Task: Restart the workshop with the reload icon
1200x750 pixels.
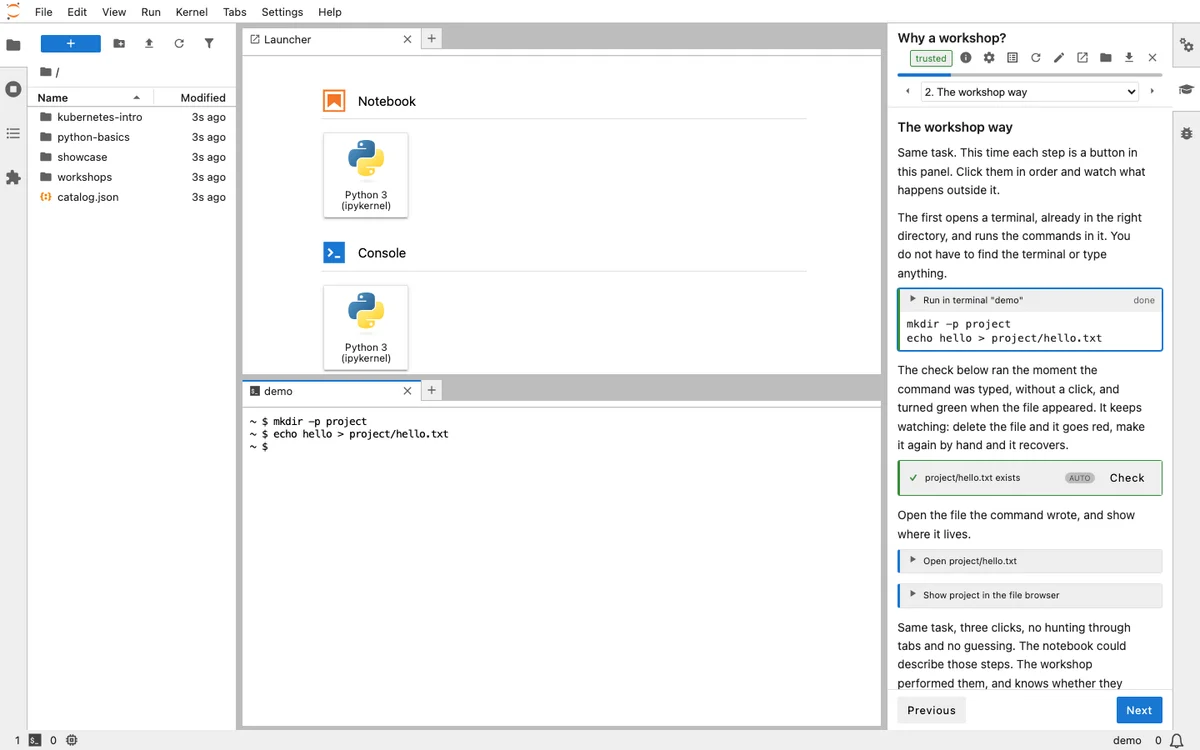Action: [1036, 58]
